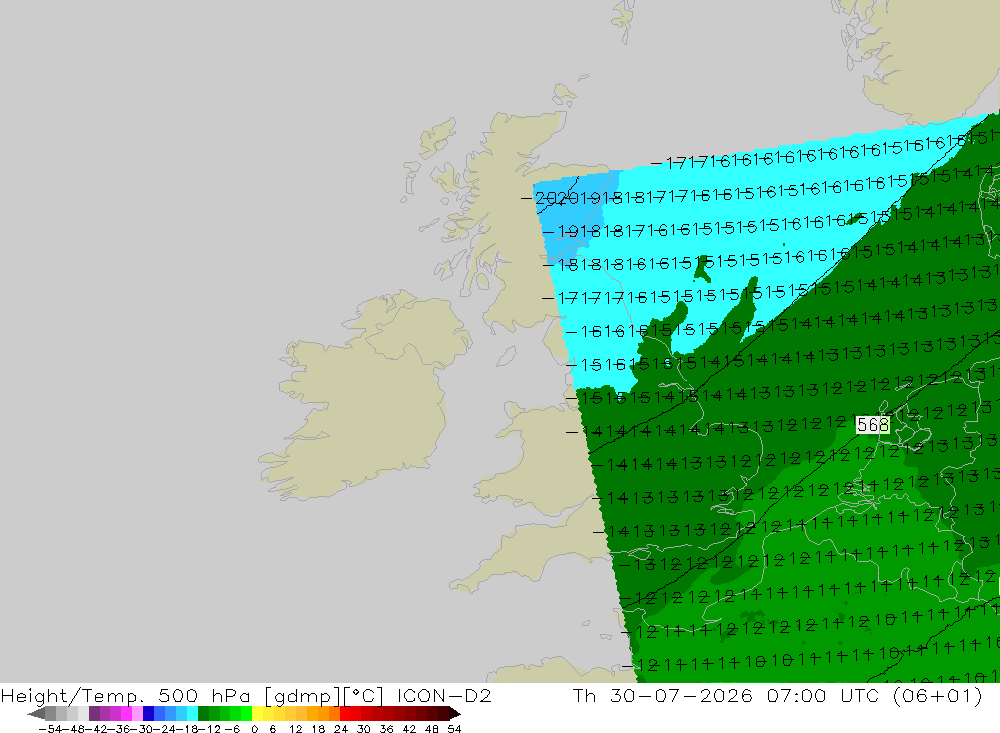
Task: Click the magenta legend swatch
Action: click(x=126, y=713)
